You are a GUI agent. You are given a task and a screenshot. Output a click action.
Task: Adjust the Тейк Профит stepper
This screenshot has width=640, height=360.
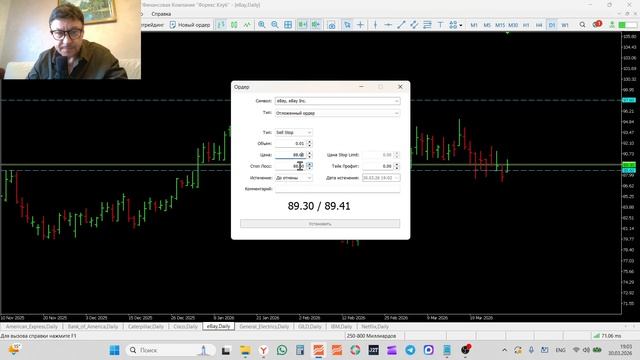[x=397, y=166]
